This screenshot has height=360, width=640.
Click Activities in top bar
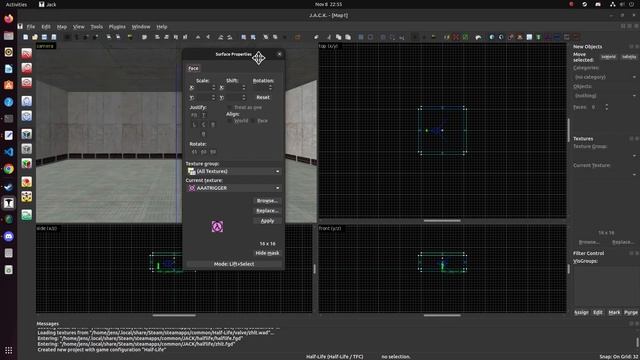click(16, 4)
